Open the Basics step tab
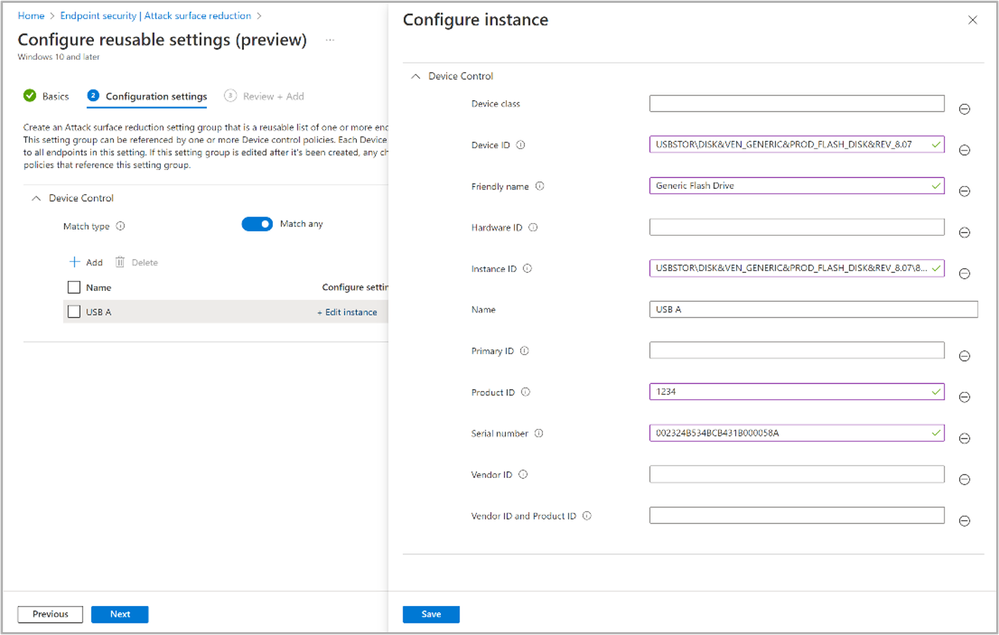This screenshot has width=999, height=635. coord(47,96)
